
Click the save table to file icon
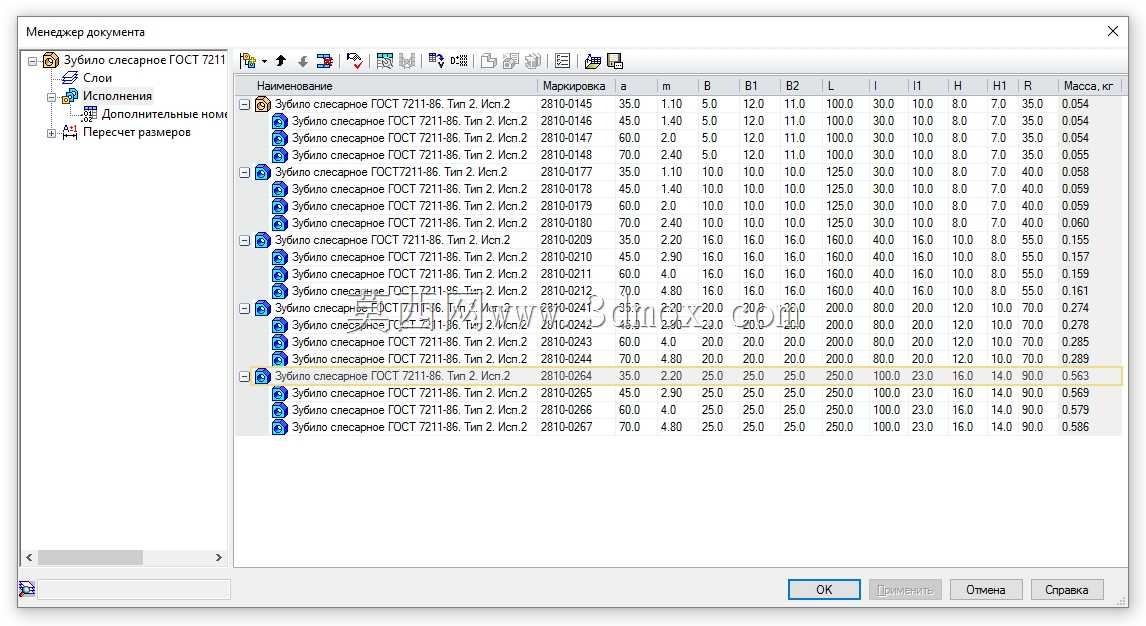point(615,61)
